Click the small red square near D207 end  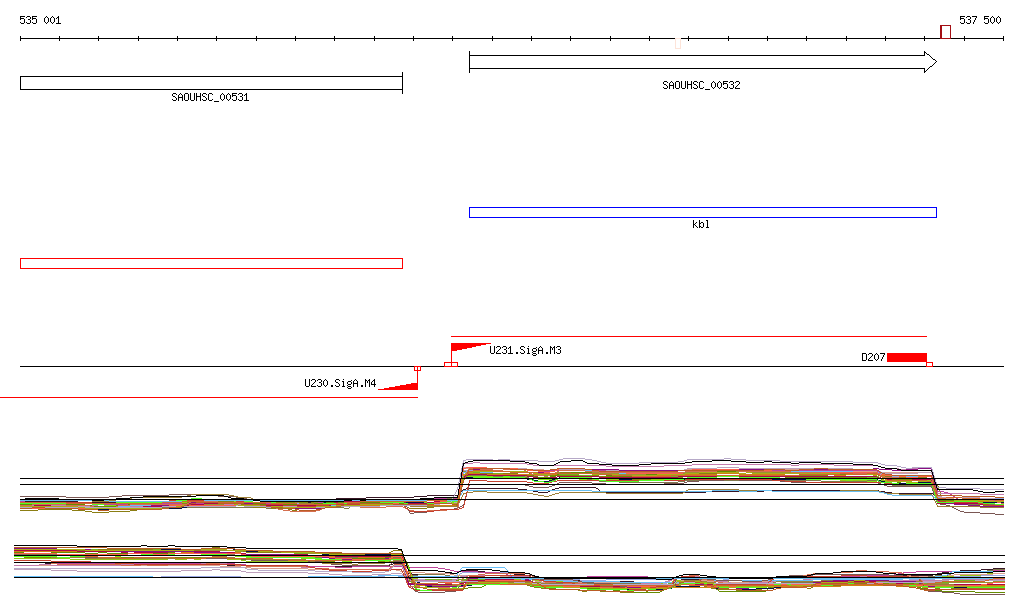(930, 364)
